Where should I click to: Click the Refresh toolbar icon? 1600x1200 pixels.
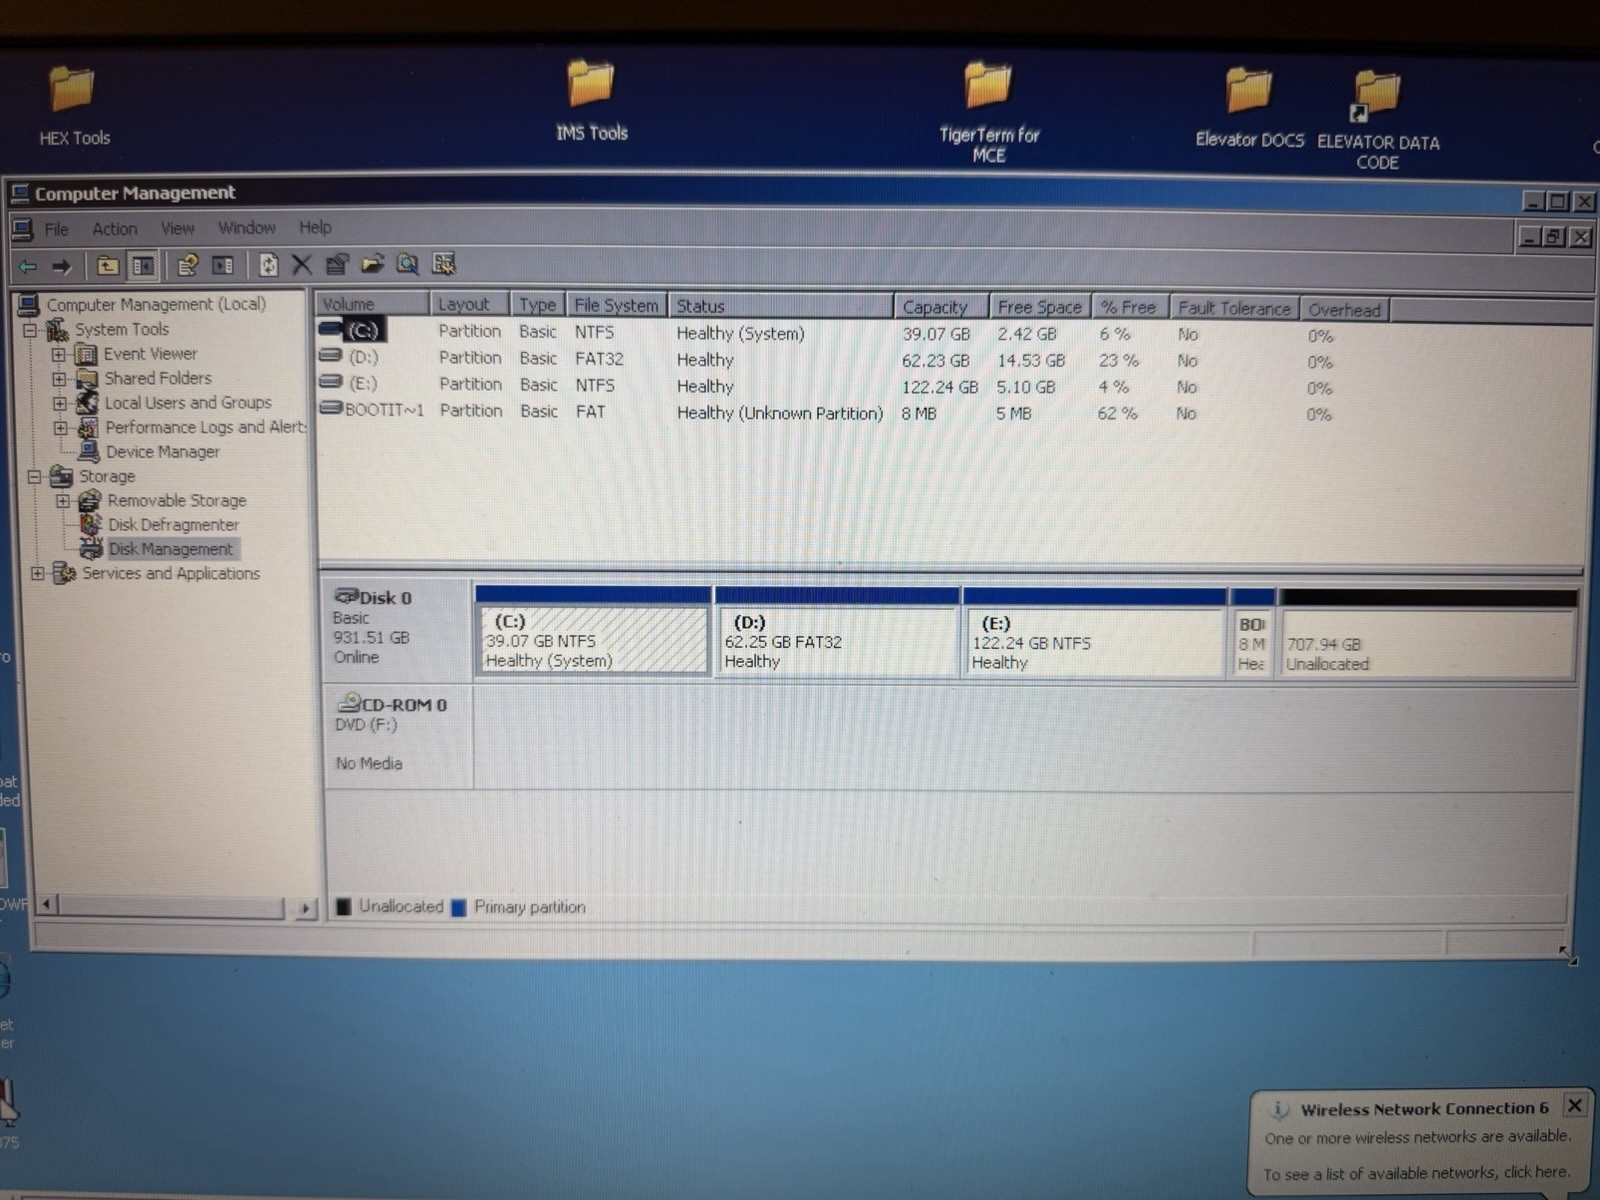click(268, 265)
